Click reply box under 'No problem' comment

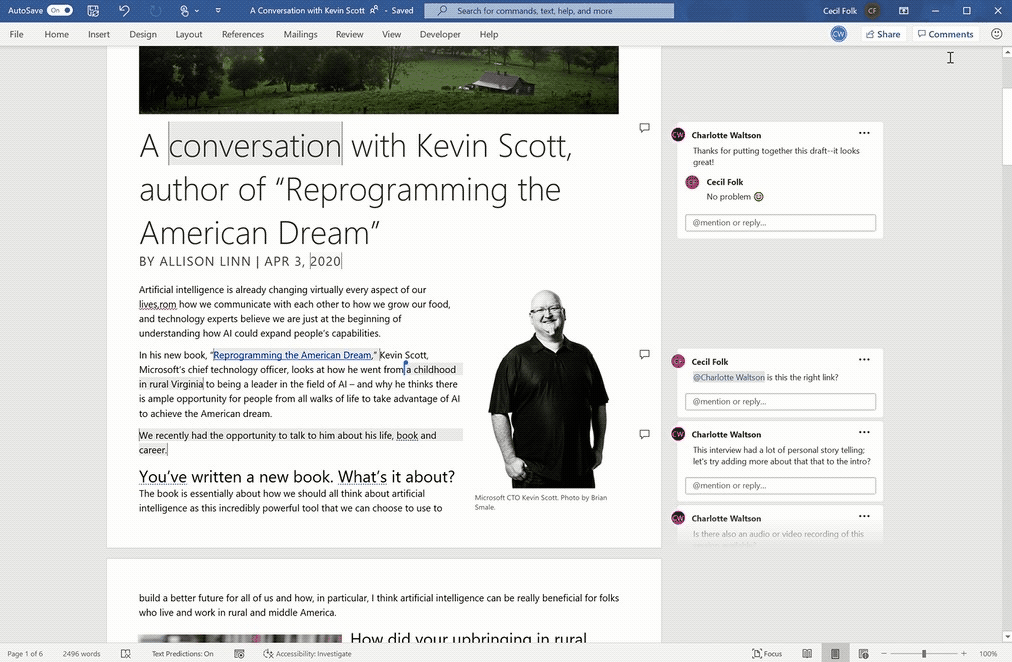[780, 223]
